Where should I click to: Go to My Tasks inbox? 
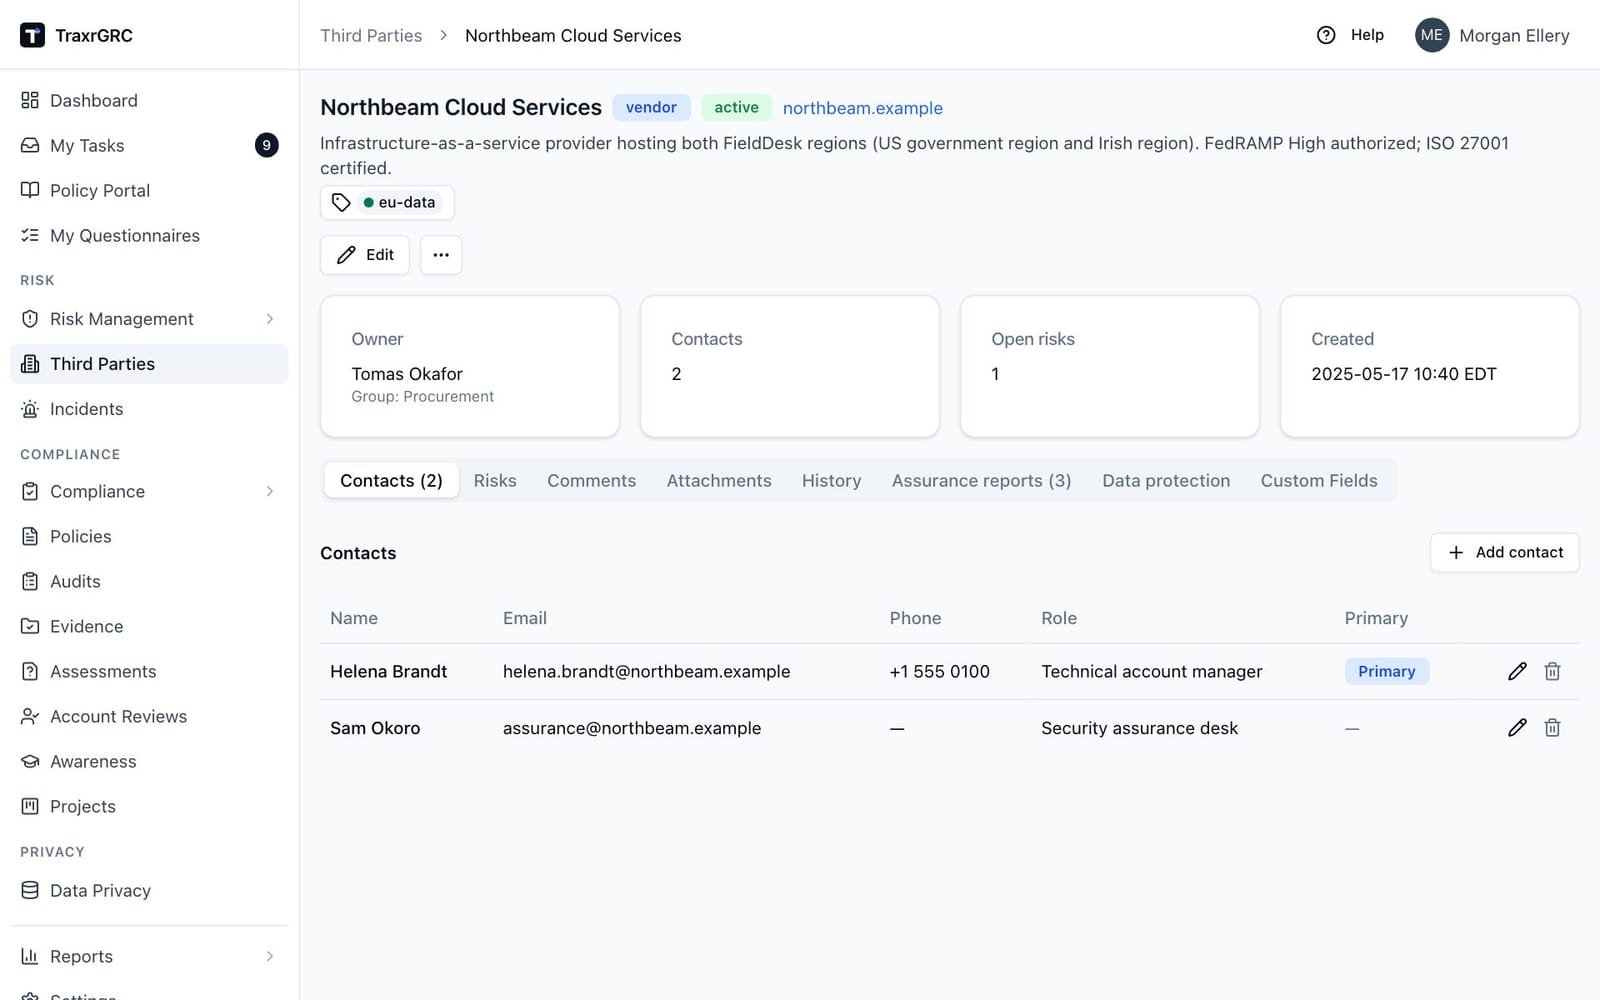(x=149, y=145)
